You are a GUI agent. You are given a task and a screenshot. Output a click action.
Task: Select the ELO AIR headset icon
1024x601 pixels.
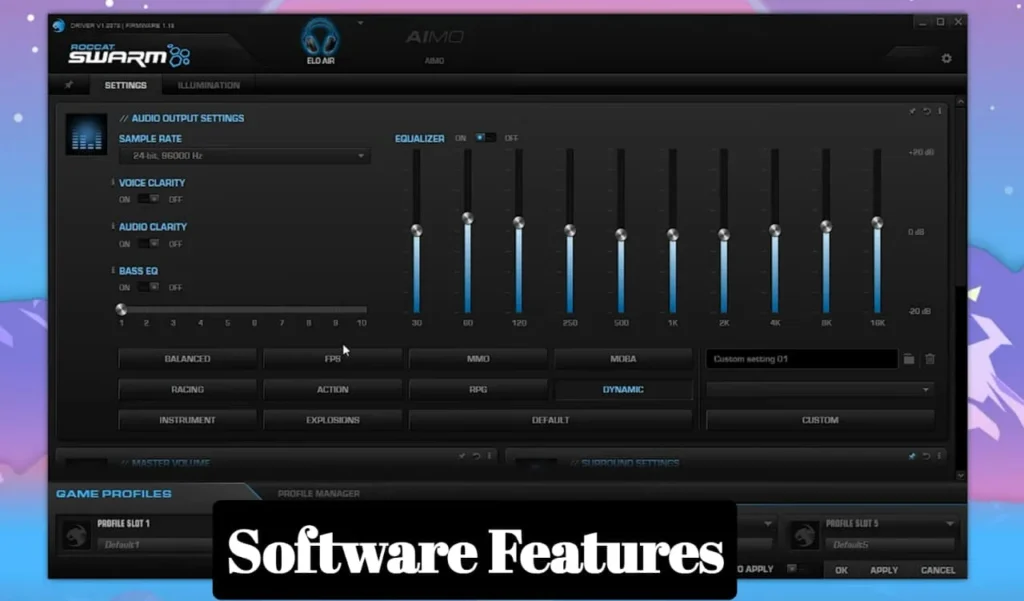click(320, 40)
